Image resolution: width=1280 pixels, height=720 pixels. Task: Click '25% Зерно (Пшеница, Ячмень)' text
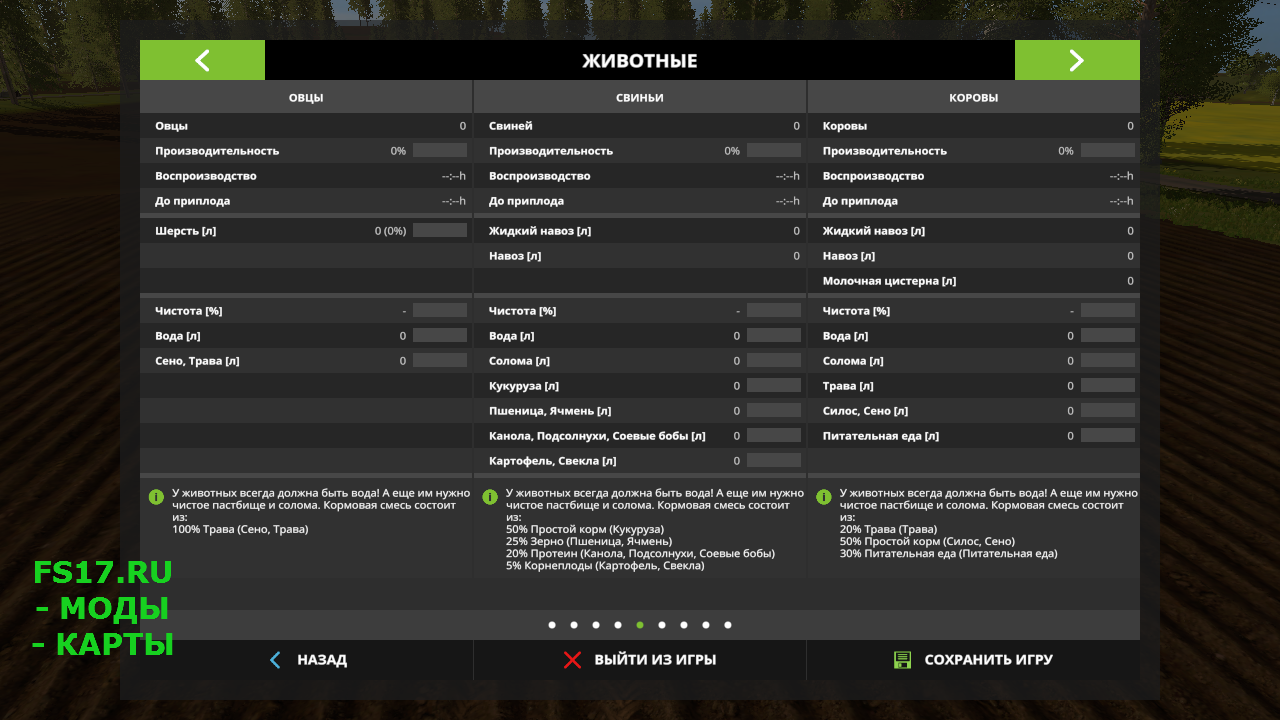[x=589, y=541]
